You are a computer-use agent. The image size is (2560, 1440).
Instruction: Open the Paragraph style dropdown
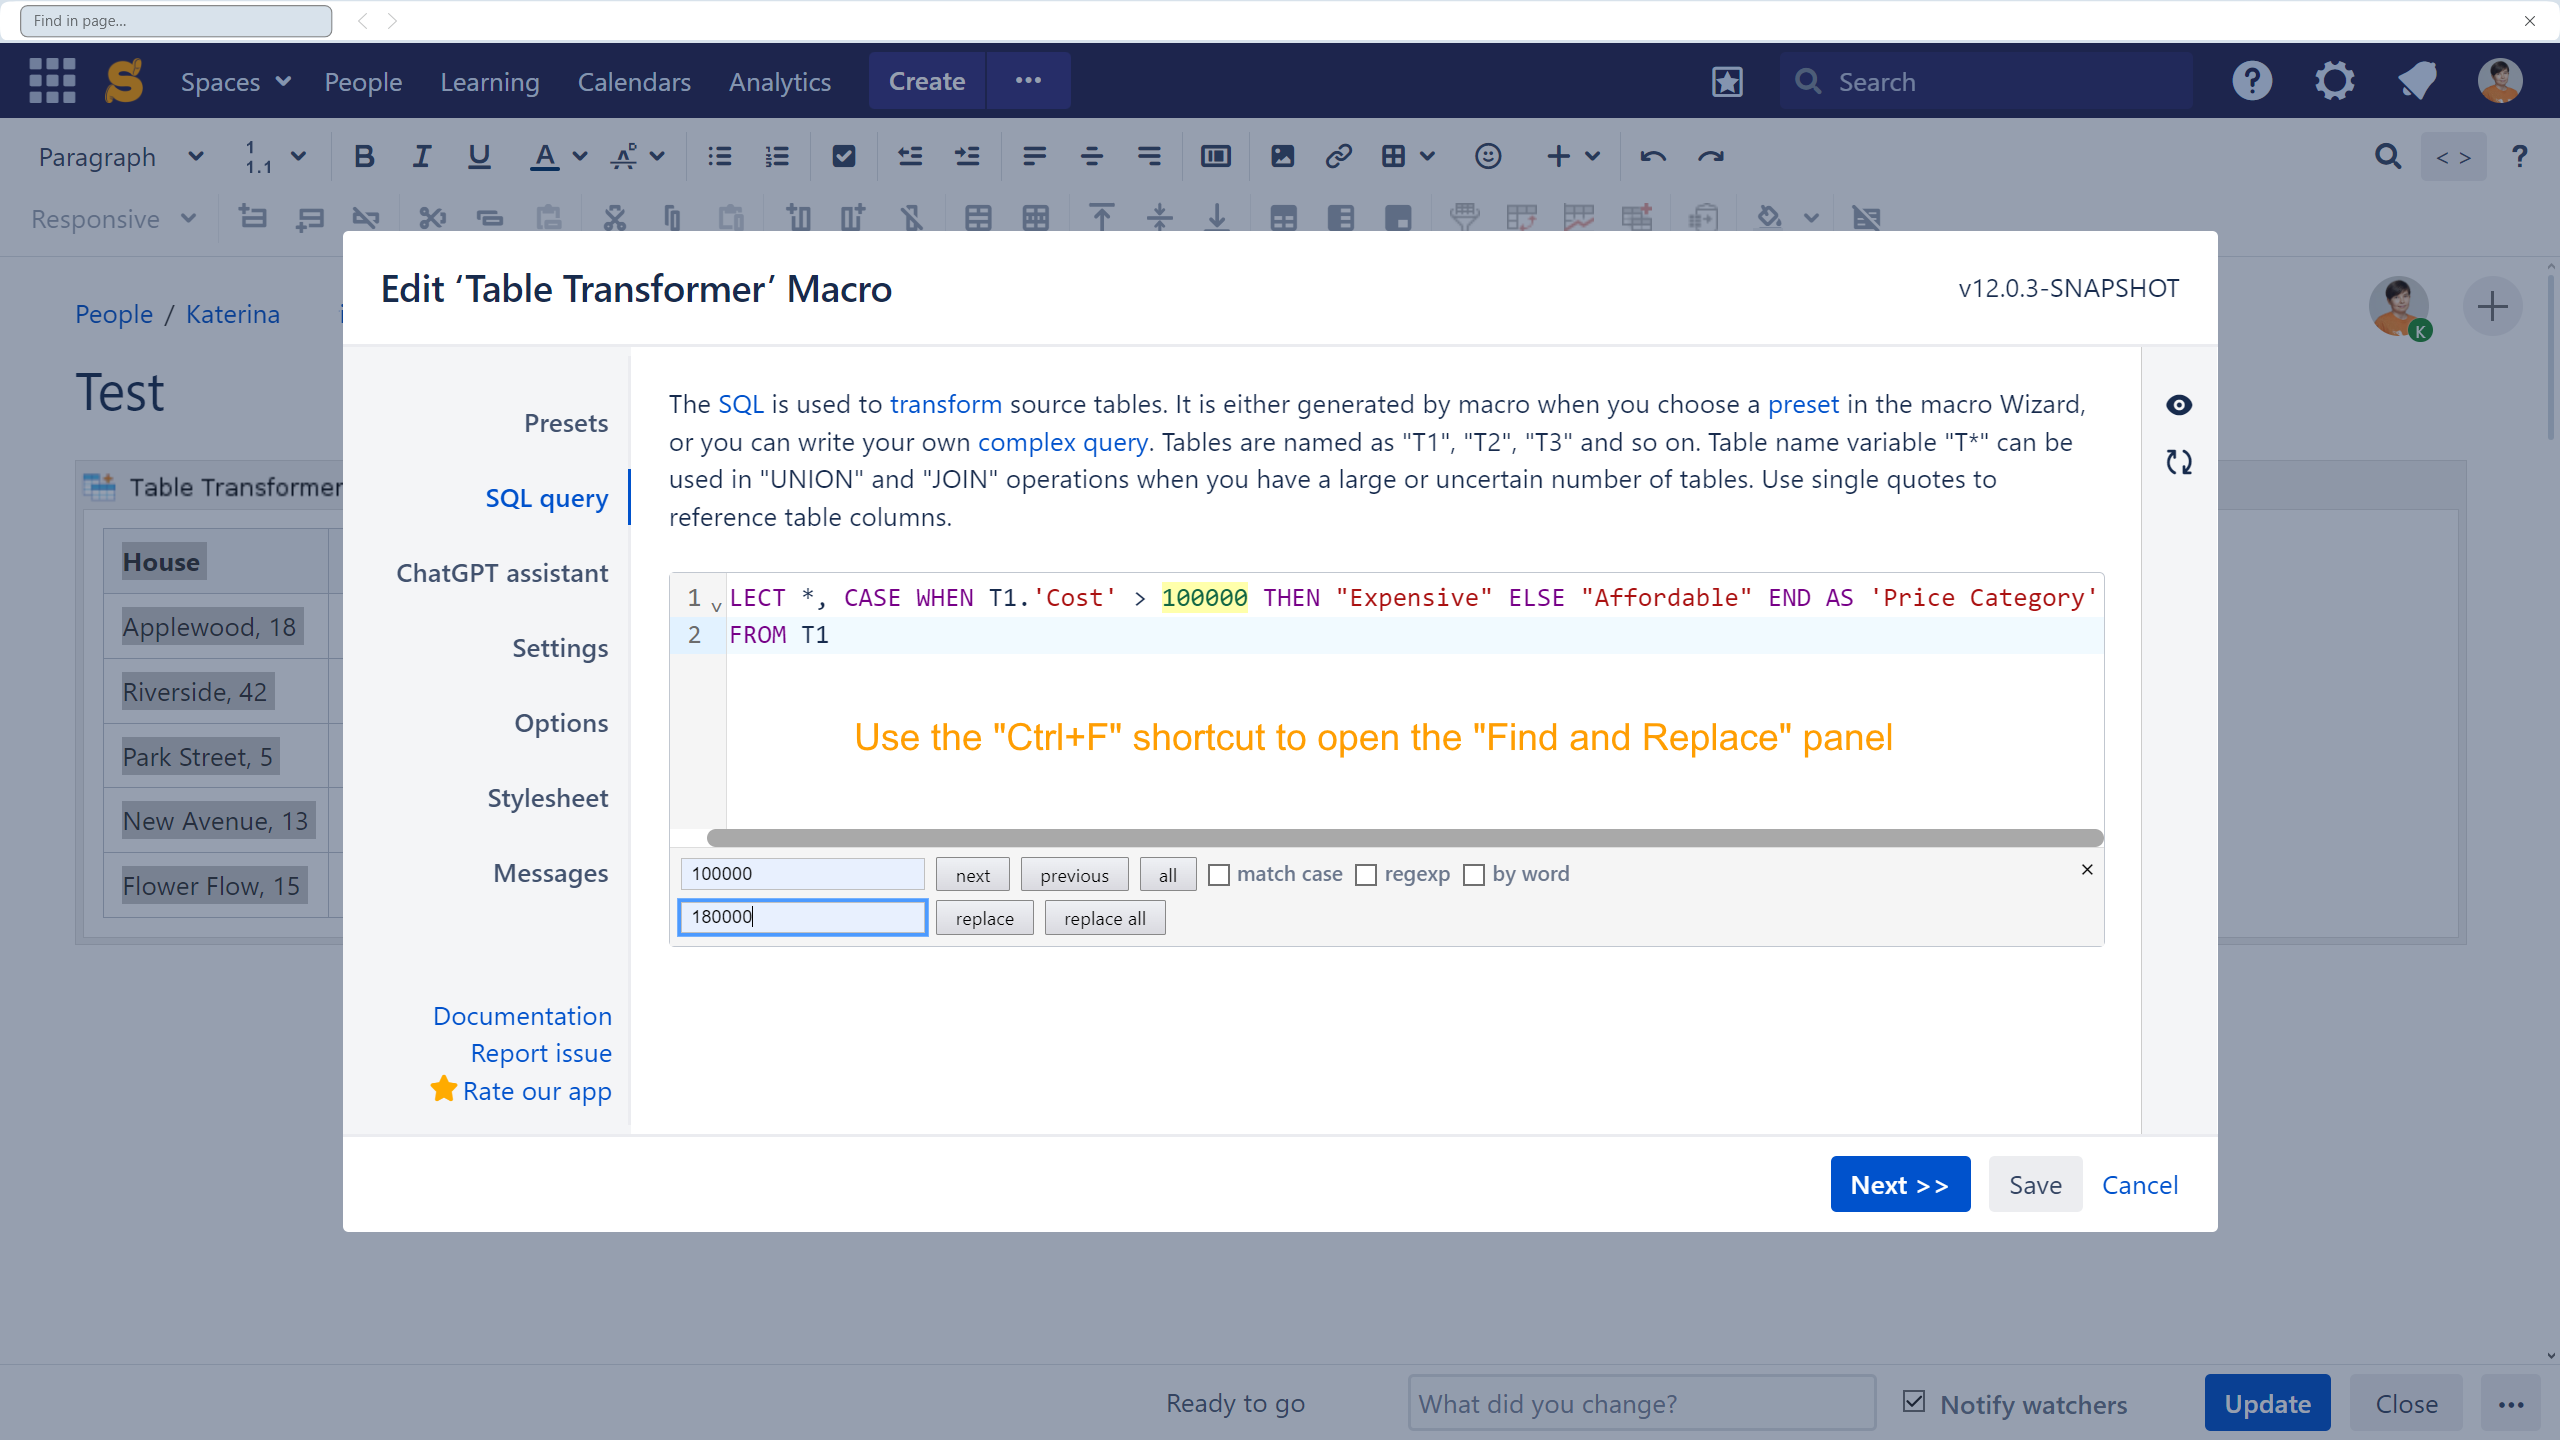pyautogui.click(x=120, y=157)
